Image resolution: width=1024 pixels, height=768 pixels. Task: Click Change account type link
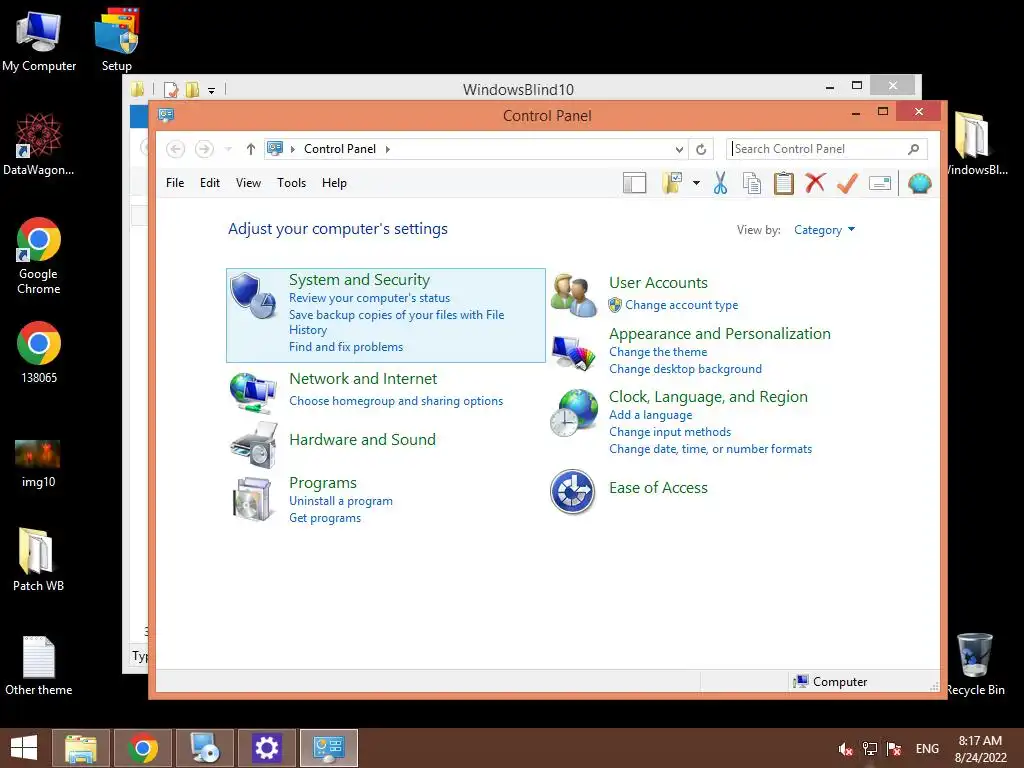tap(682, 305)
